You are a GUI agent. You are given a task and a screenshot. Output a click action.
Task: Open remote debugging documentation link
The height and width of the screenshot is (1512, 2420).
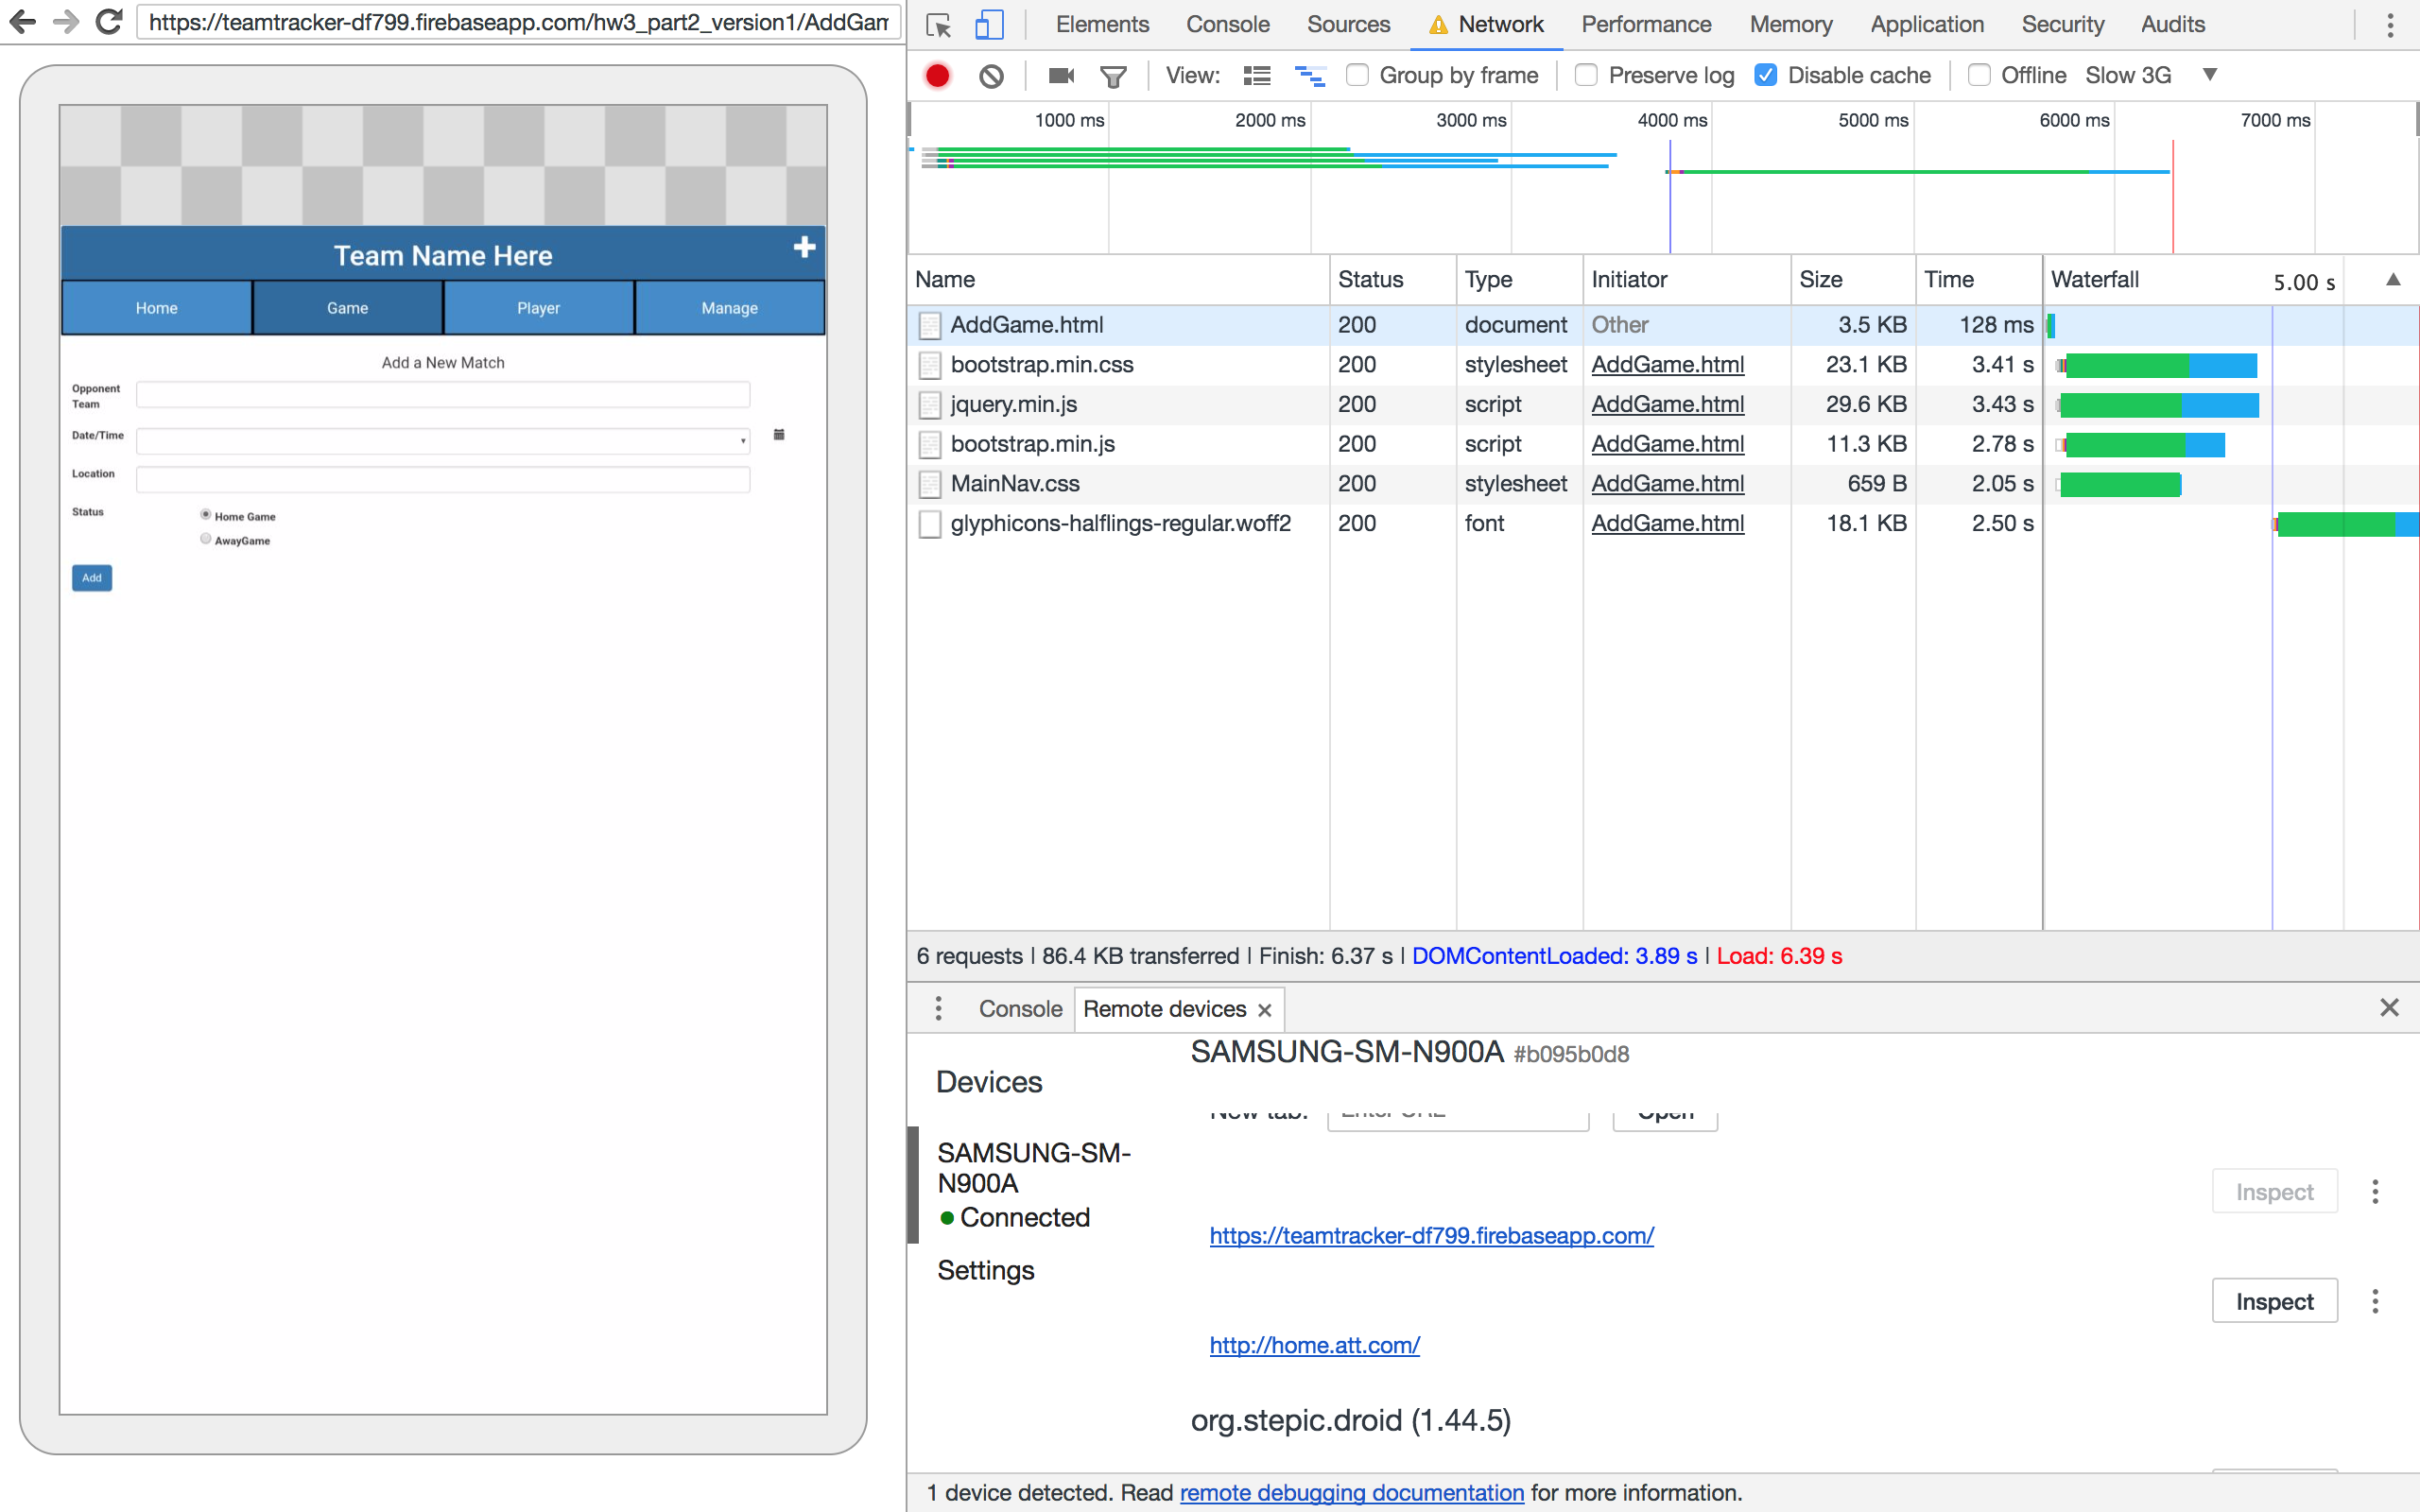pos(1352,1493)
